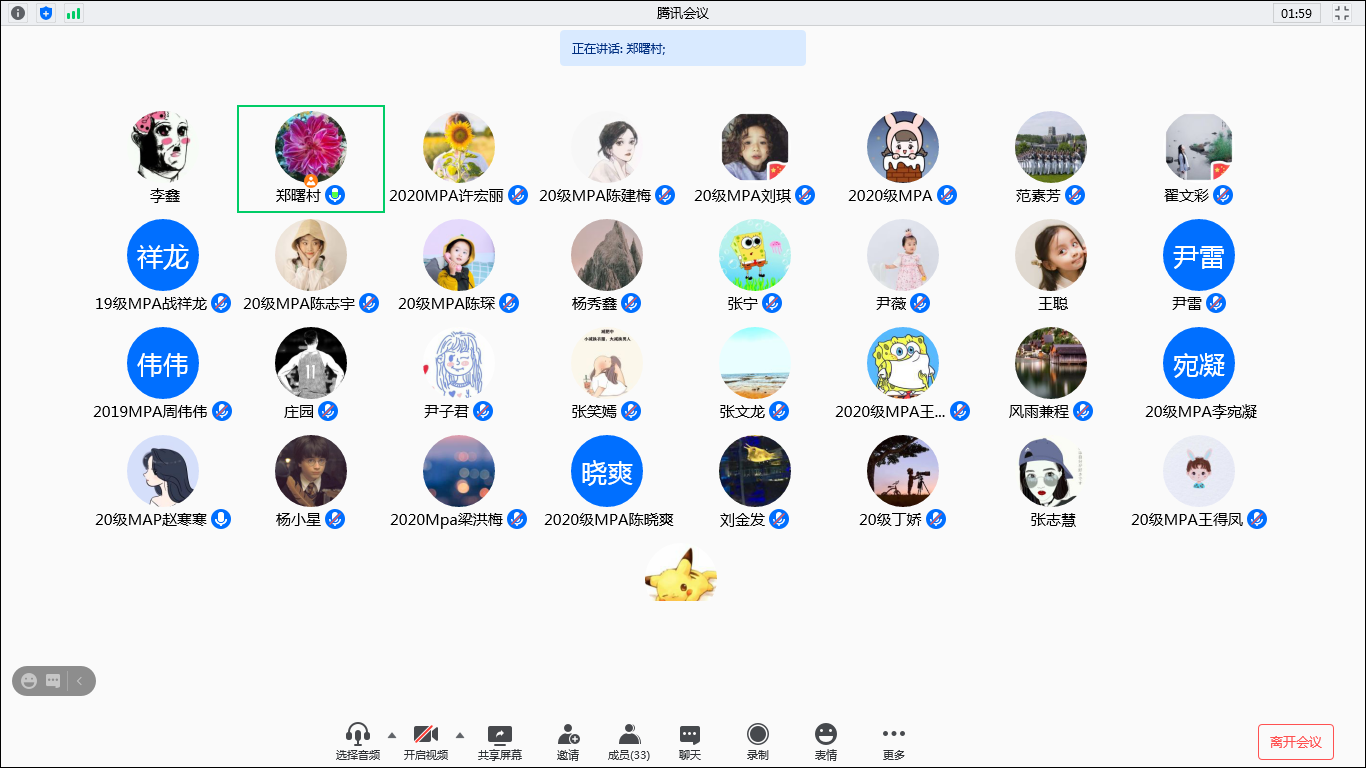The height and width of the screenshot is (768, 1366).
Task: Open the Emoji (表情) reactions
Action: [825, 736]
